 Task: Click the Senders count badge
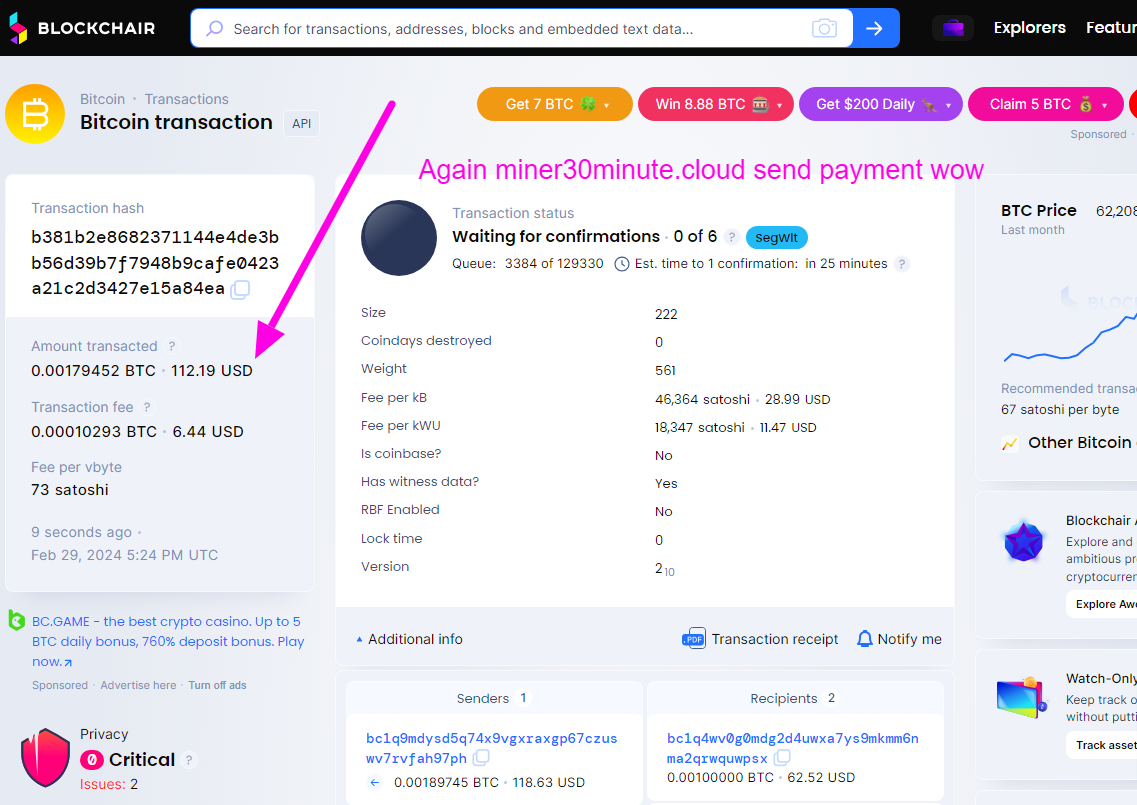[523, 698]
